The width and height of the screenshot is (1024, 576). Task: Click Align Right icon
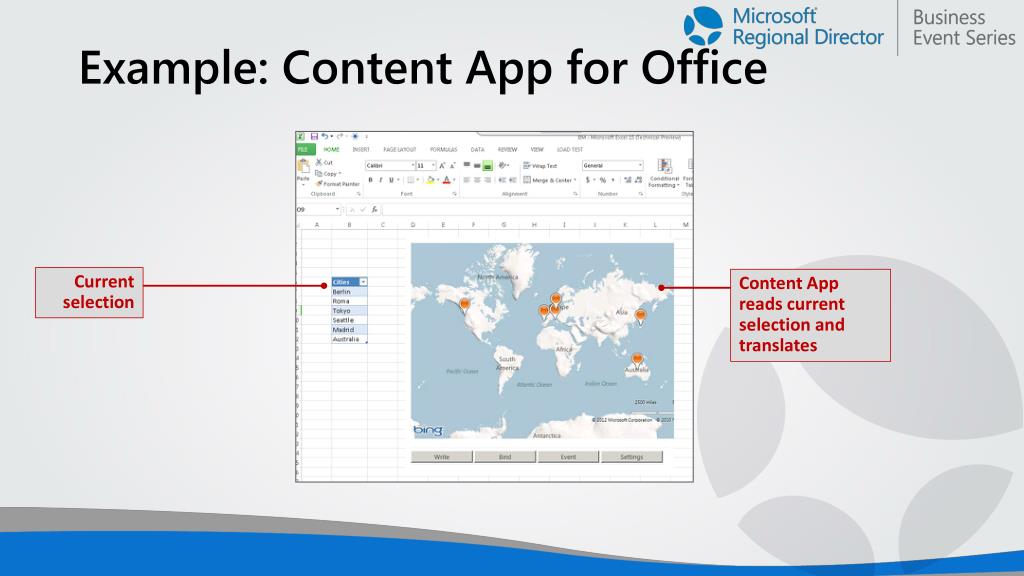pyautogui.click(x=488, y=180)
